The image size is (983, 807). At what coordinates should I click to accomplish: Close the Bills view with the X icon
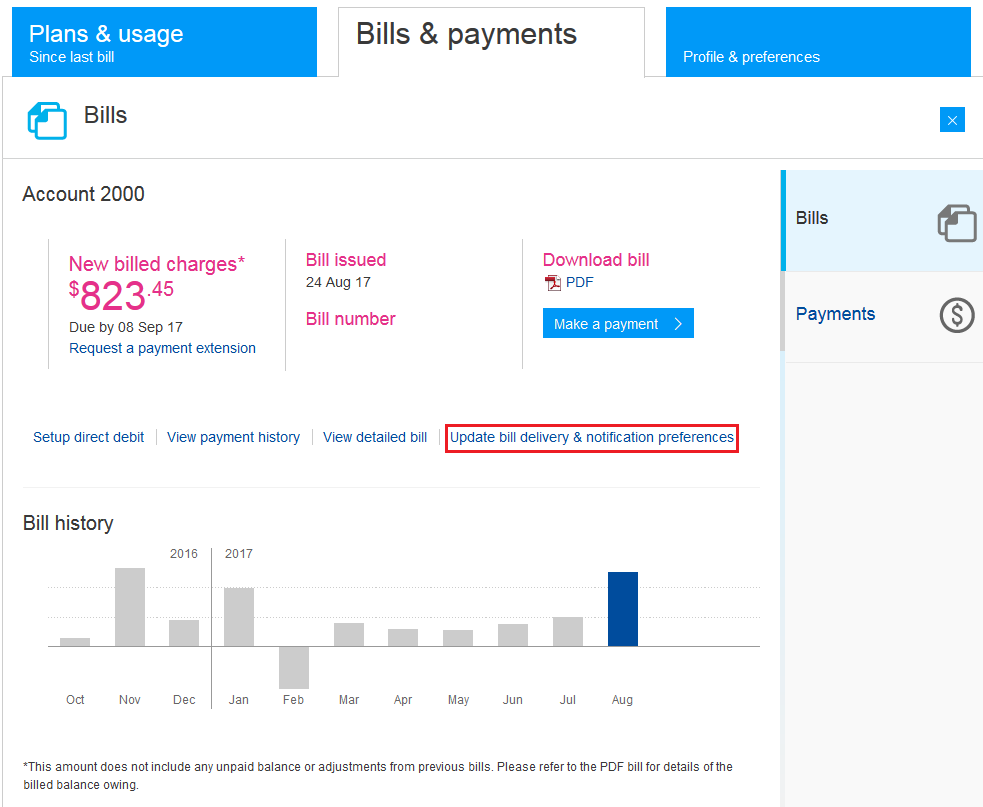point(952,119)
